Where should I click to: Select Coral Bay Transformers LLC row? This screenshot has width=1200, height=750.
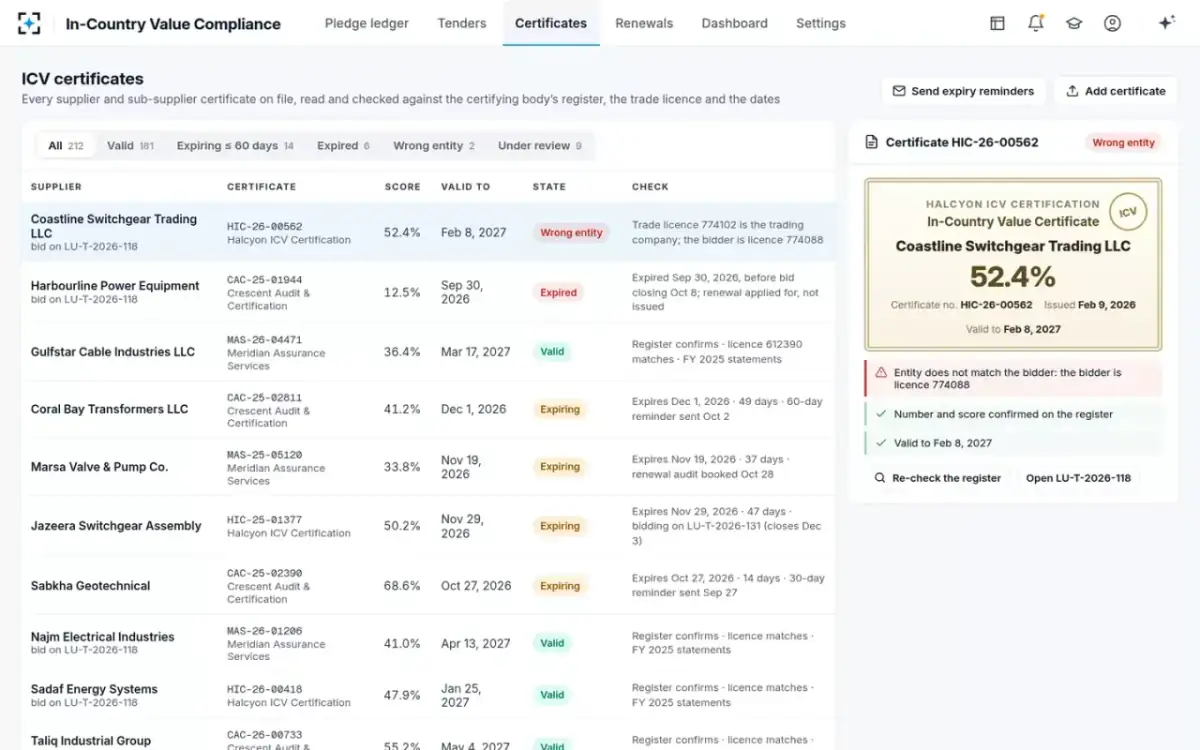click(428, 409)
